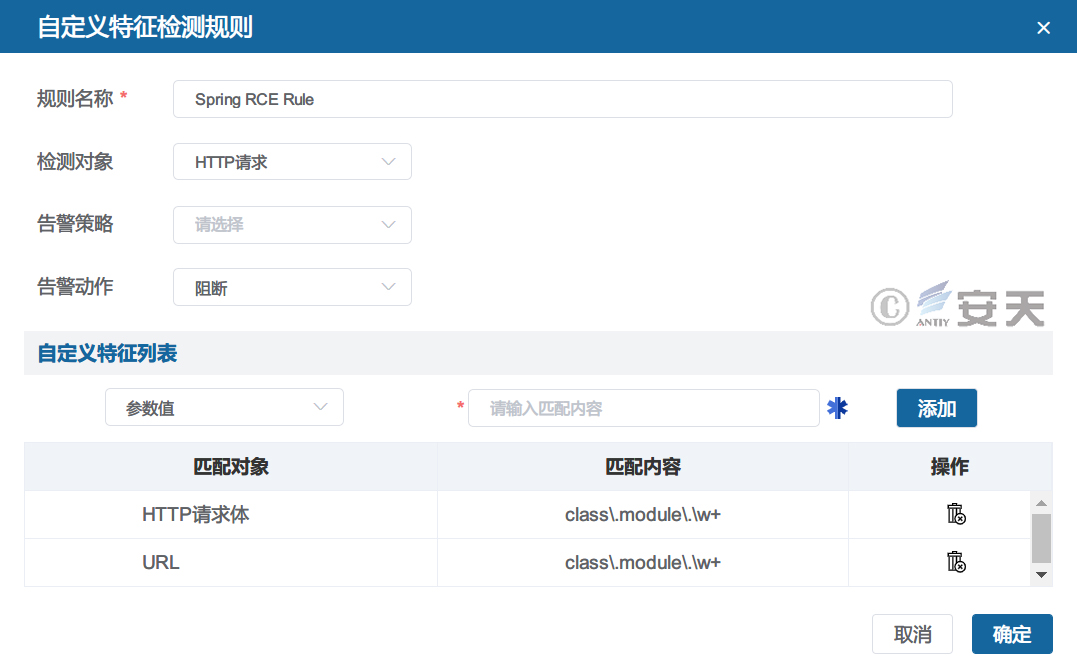The width and height of the screenshot is (1077, 667).
Task: Click the feature list scrollbar thumb
Action: (x=1041, y=538)
